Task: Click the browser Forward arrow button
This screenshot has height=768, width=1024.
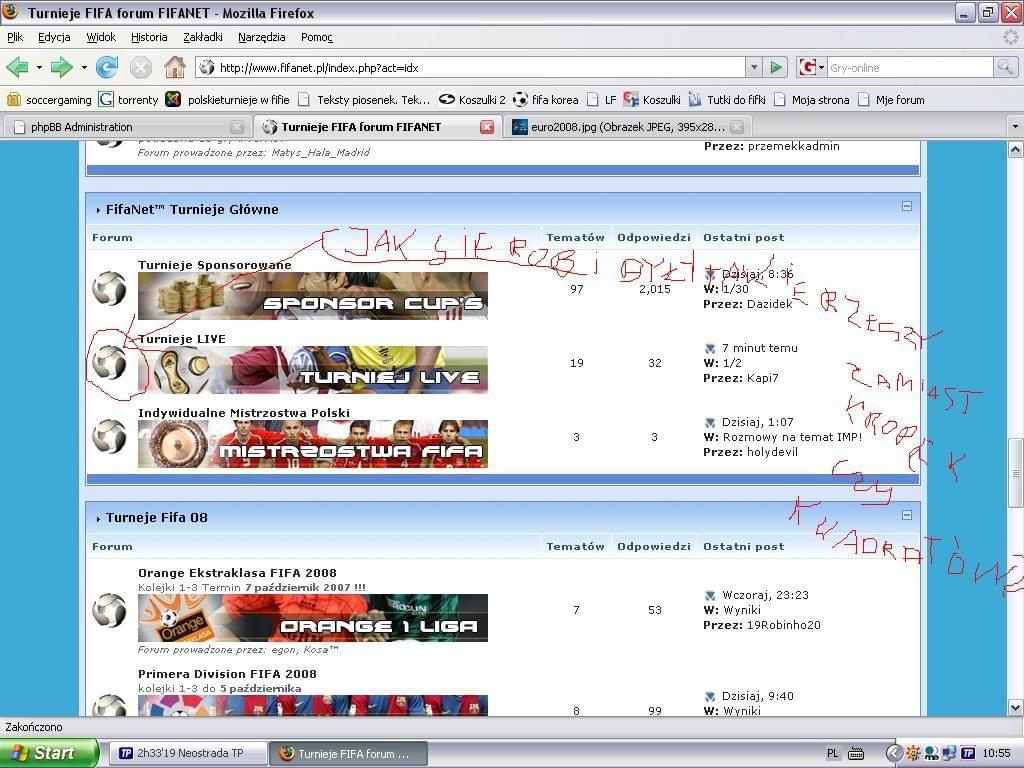Action: coord(61,67)
